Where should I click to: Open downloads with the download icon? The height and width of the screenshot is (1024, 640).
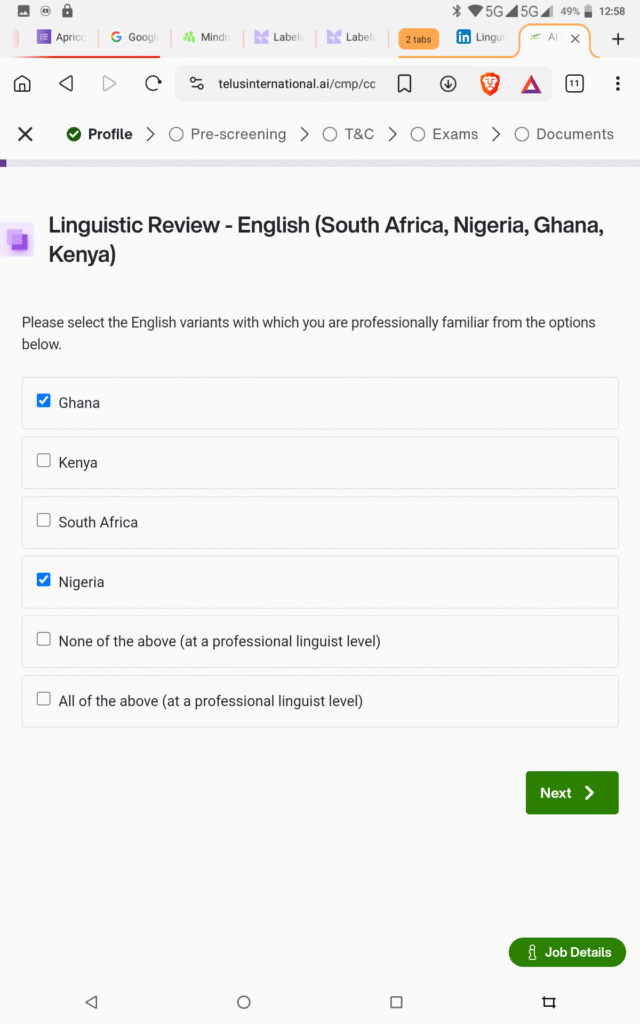[448, 84]
